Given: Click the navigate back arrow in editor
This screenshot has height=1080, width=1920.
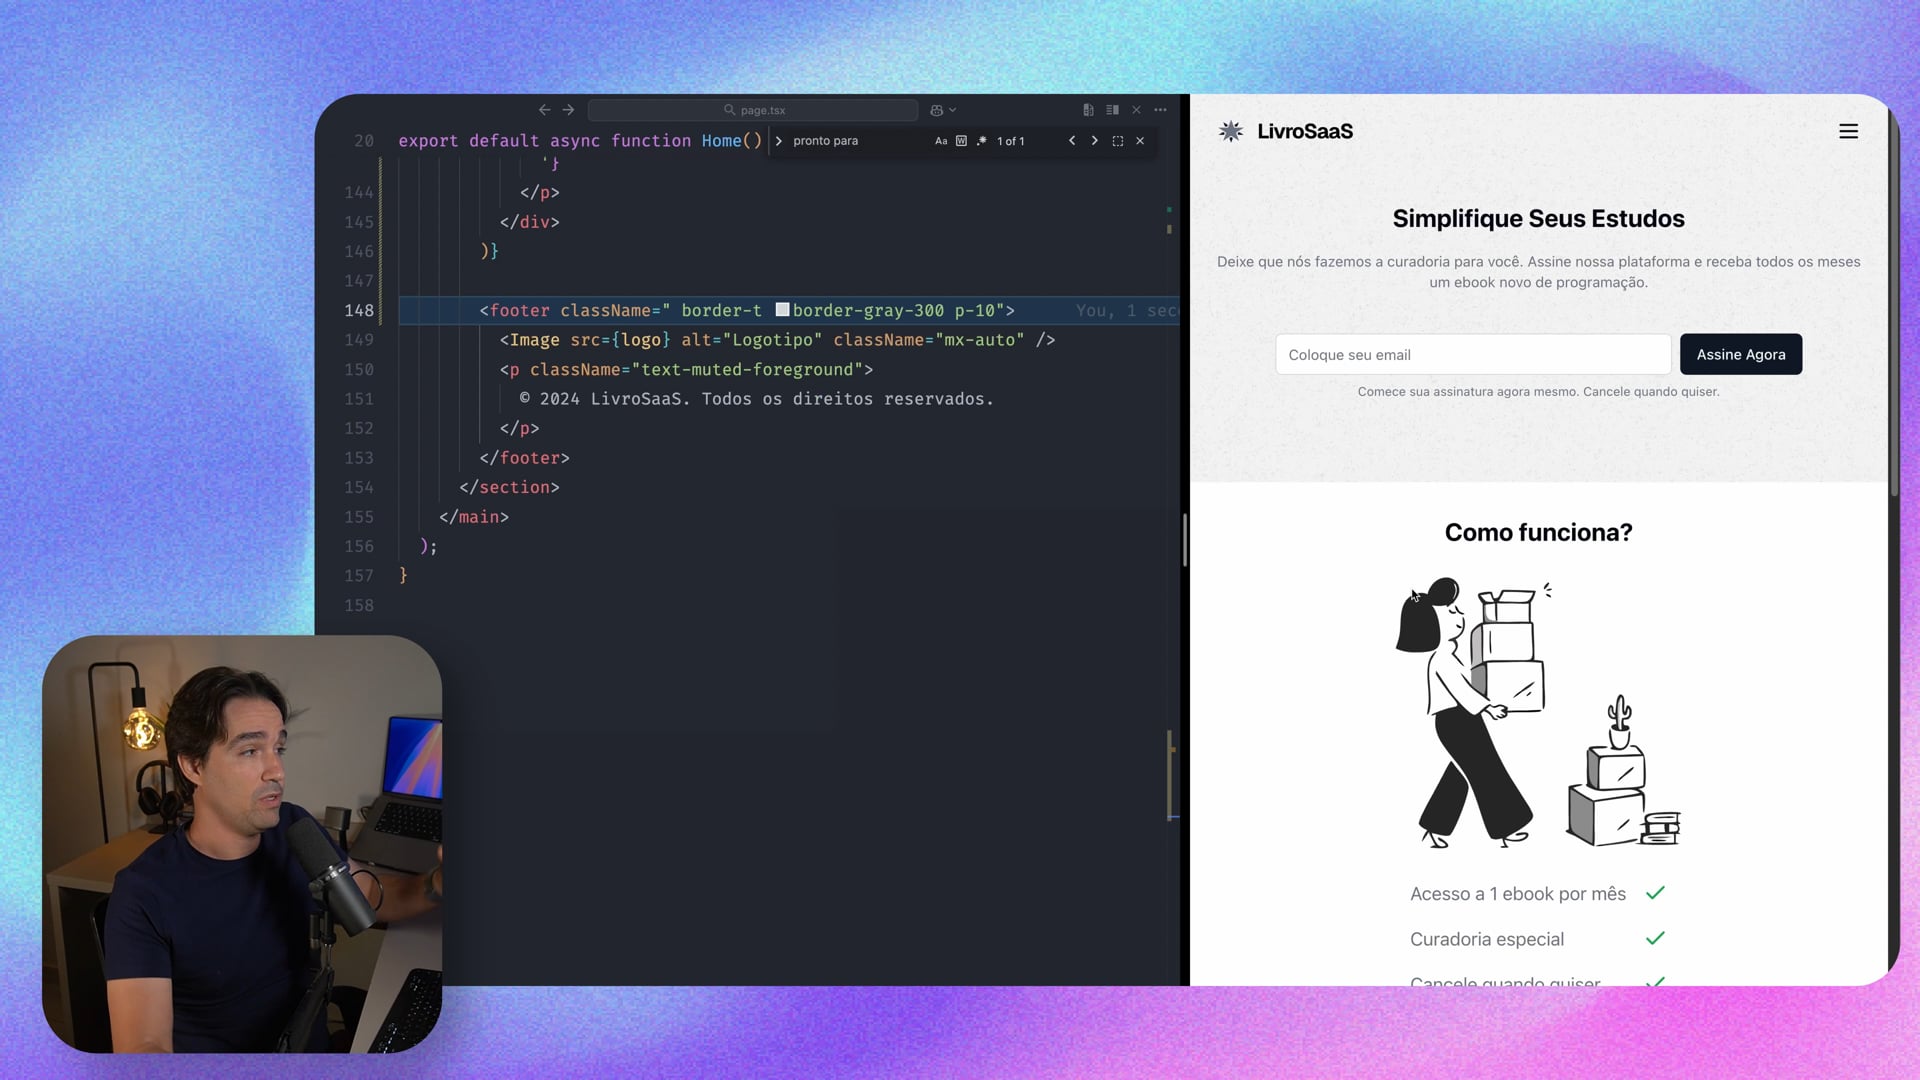Looking at the screenshot, I should coord(544,110).
